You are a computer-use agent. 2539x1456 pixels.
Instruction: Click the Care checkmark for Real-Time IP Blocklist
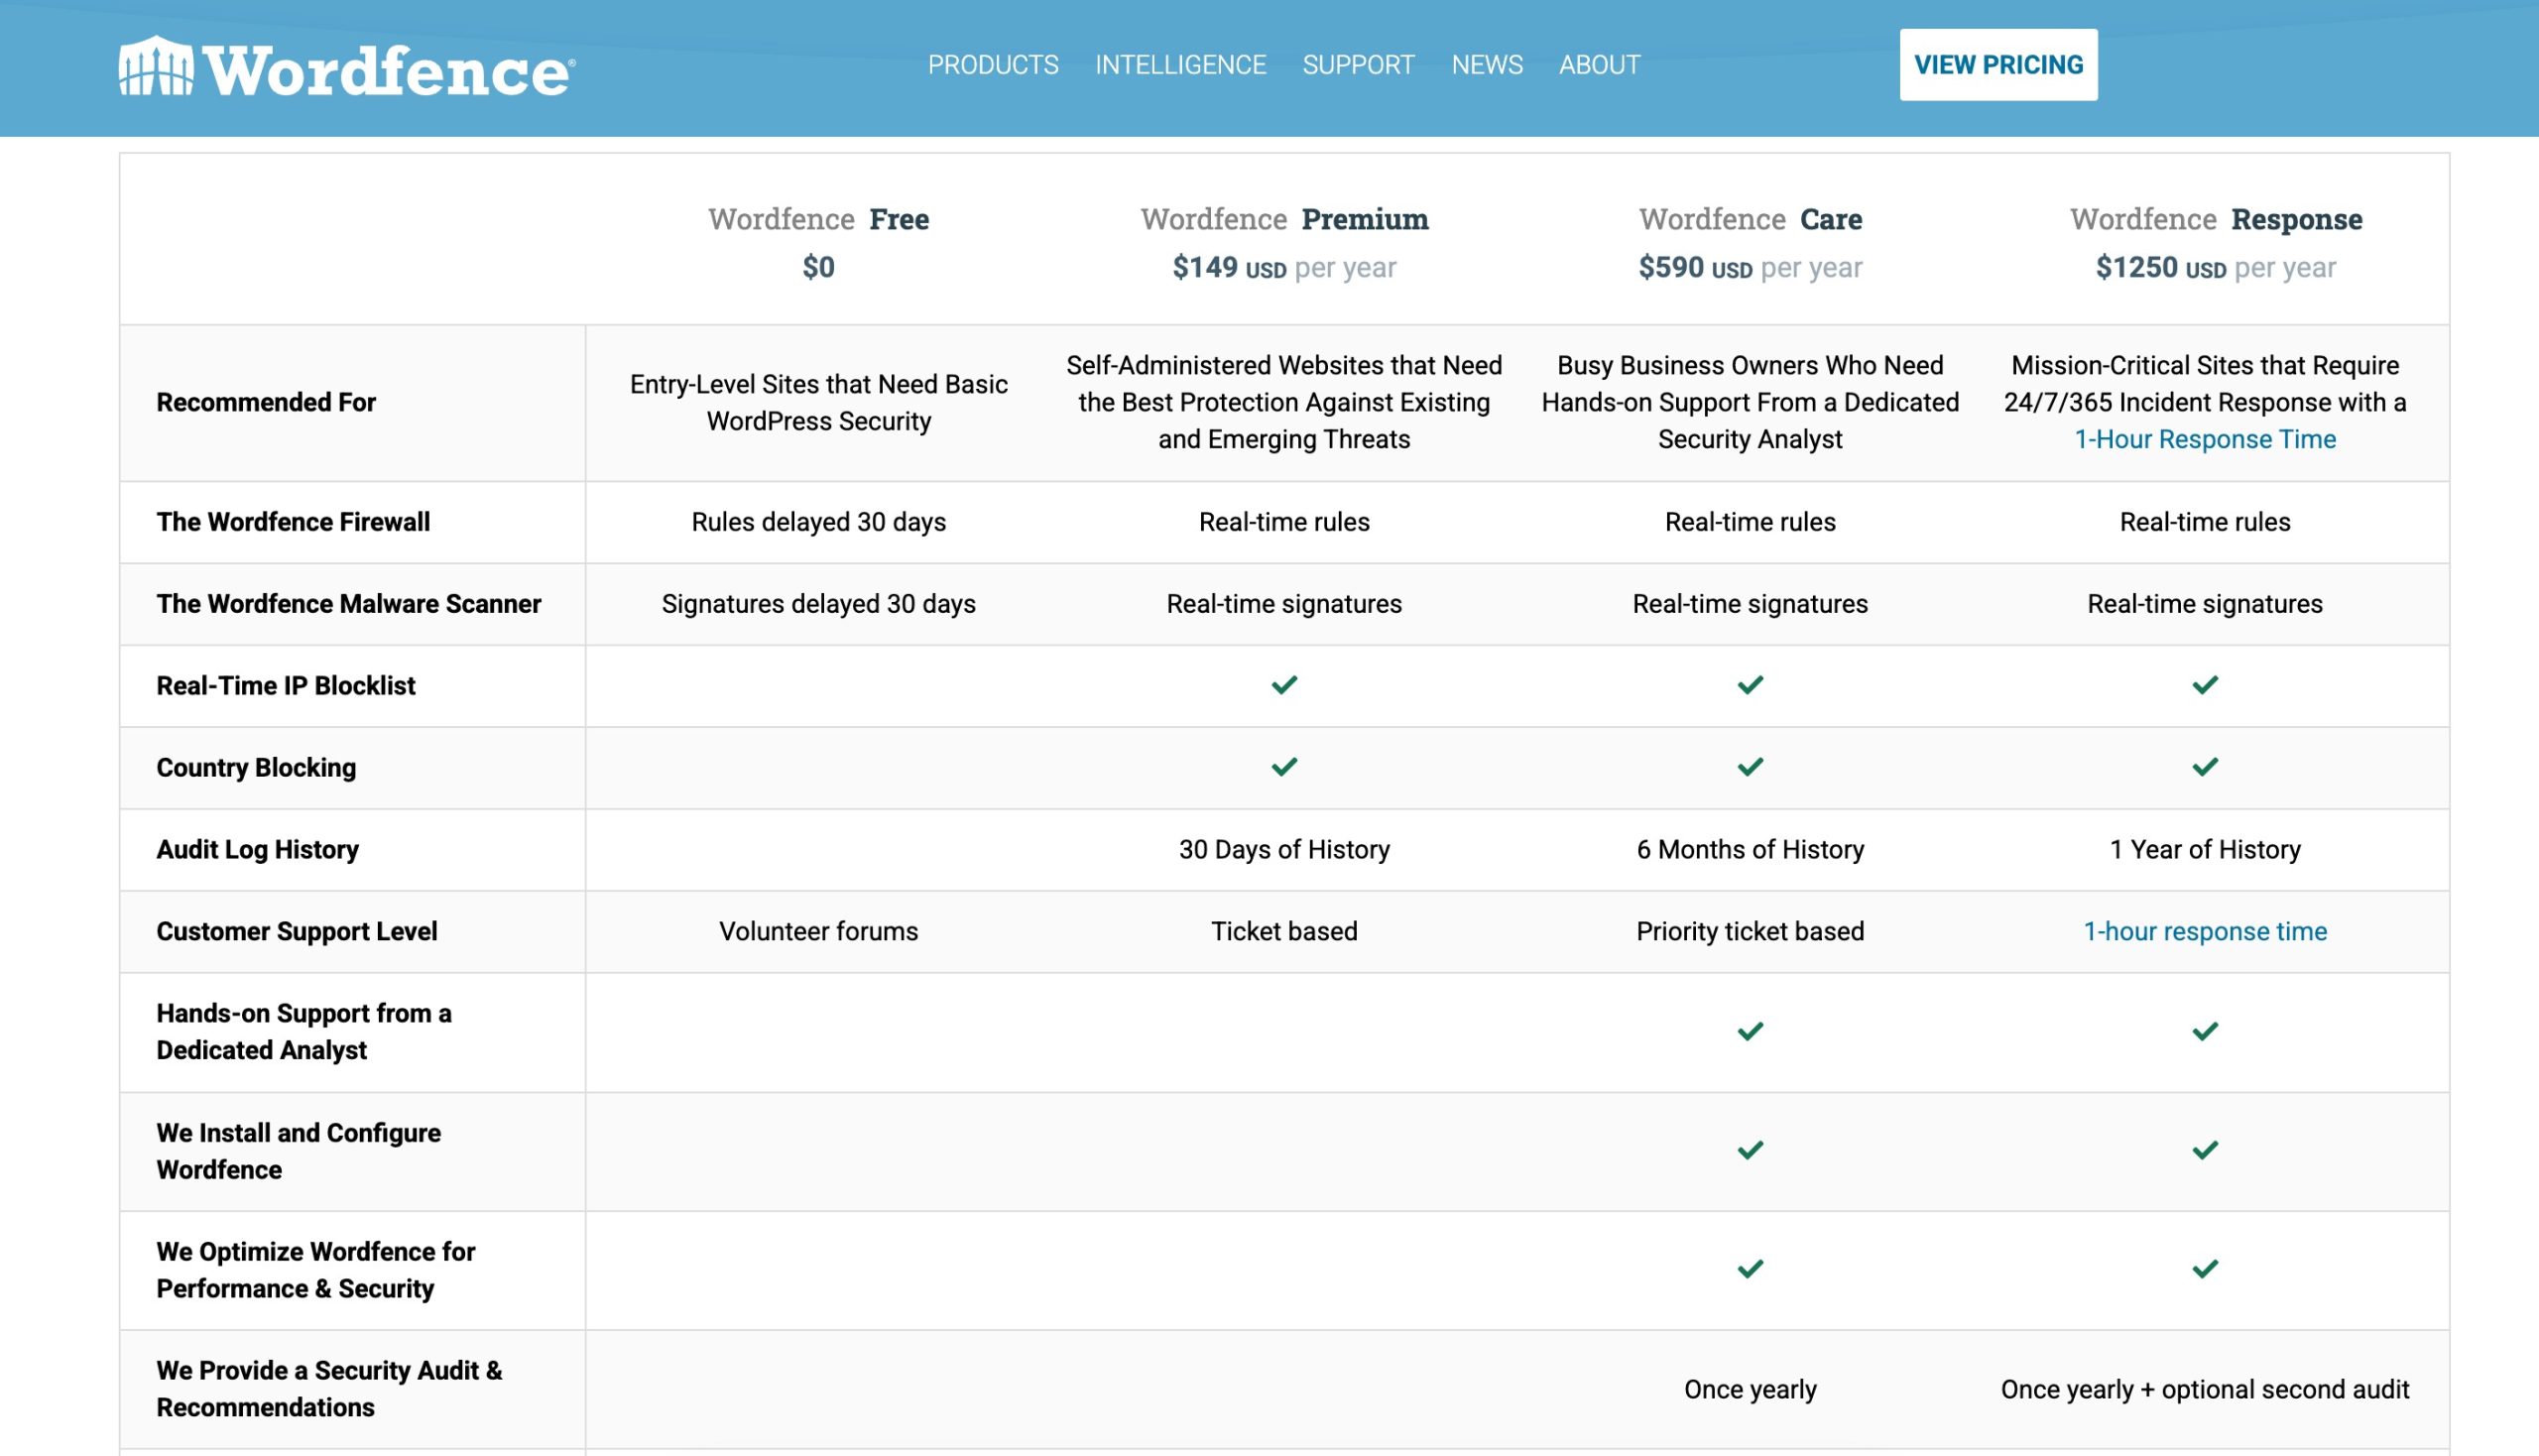(1750, 685)
